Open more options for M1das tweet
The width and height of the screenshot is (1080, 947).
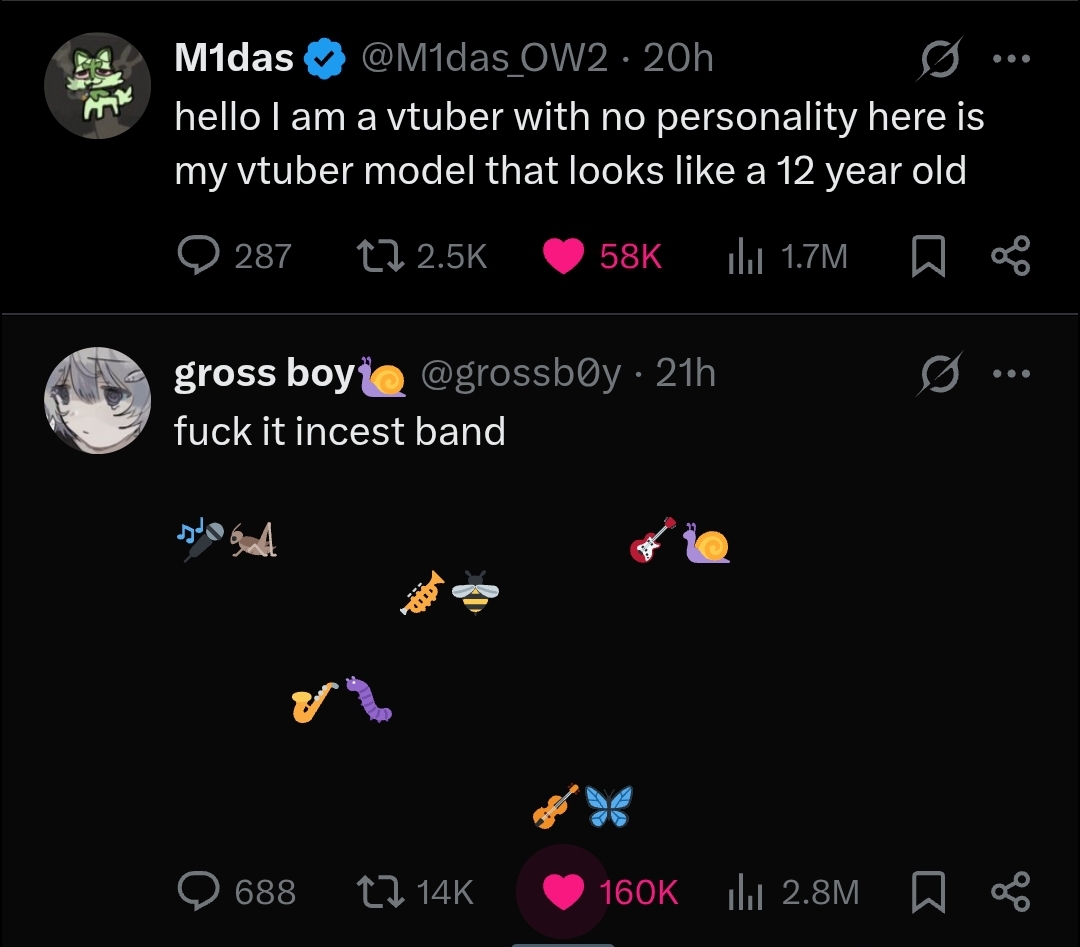pyautogui.click(x=1010, y=58)
